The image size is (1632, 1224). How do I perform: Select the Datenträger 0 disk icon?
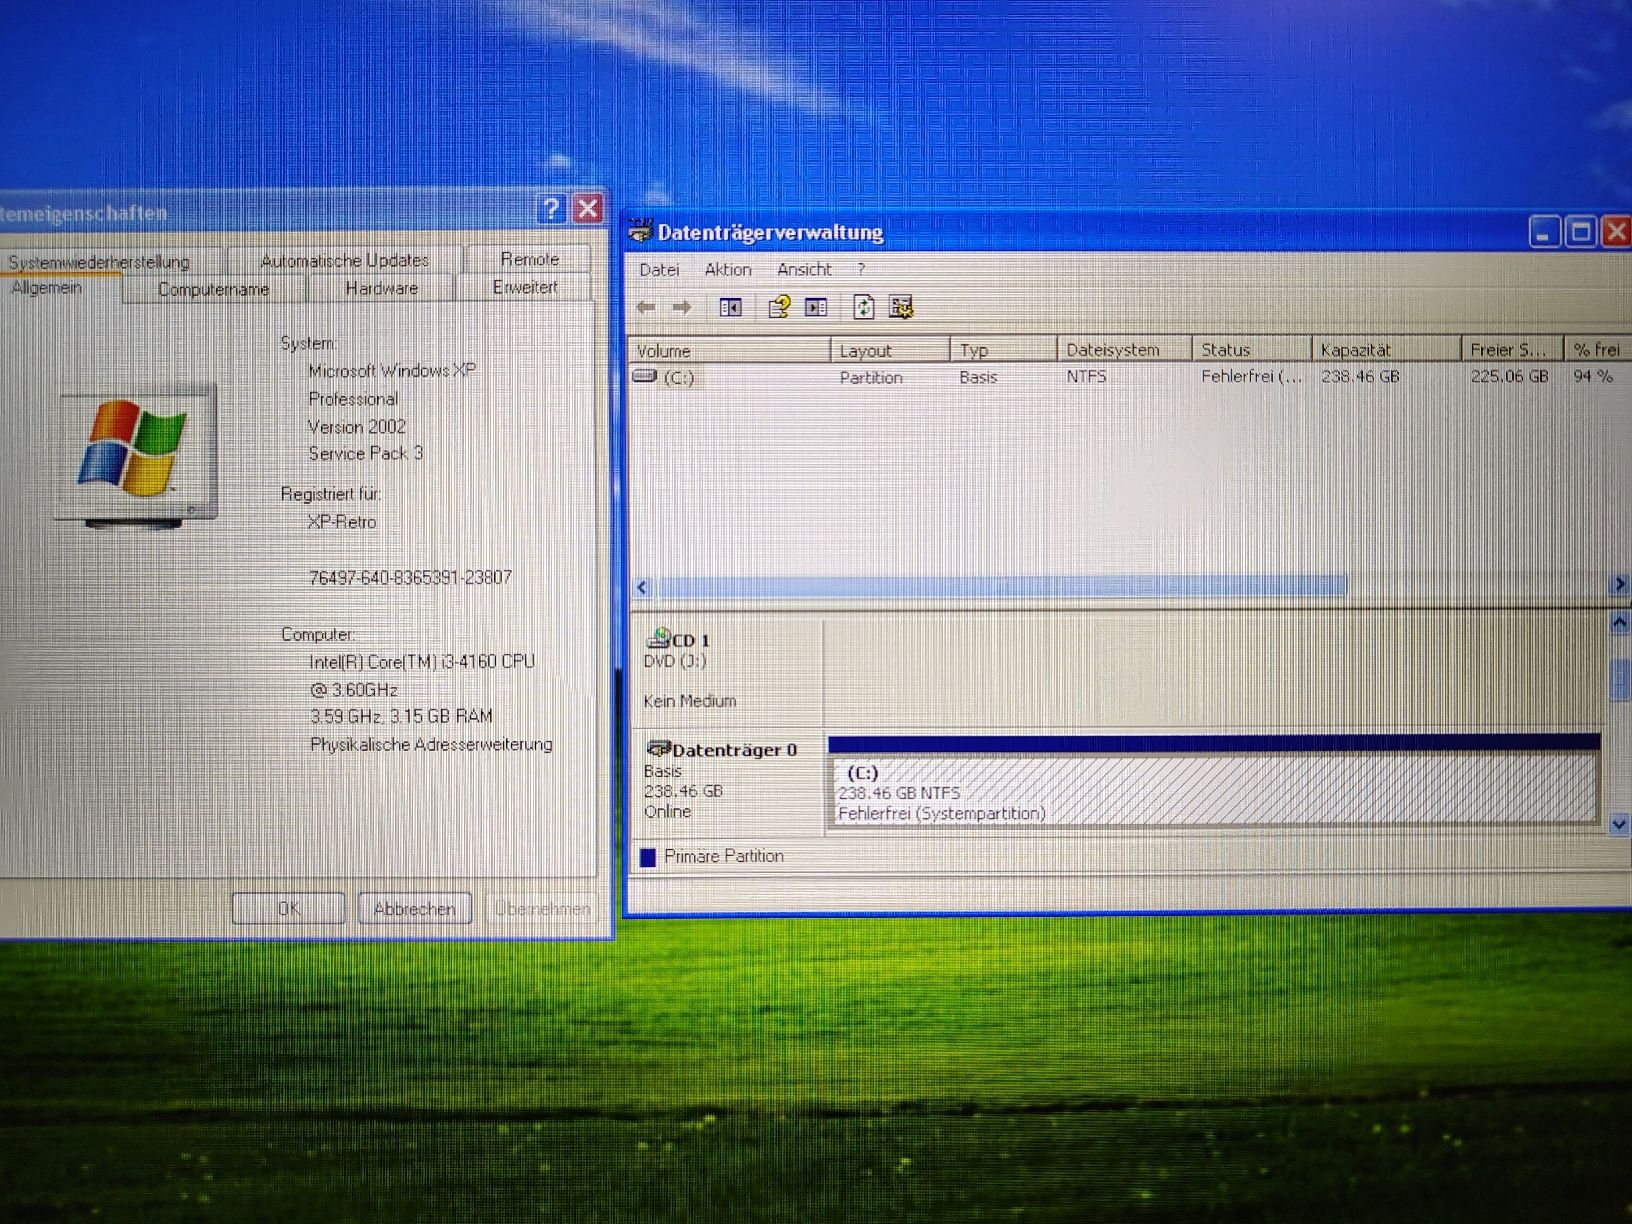coord(658,748)
